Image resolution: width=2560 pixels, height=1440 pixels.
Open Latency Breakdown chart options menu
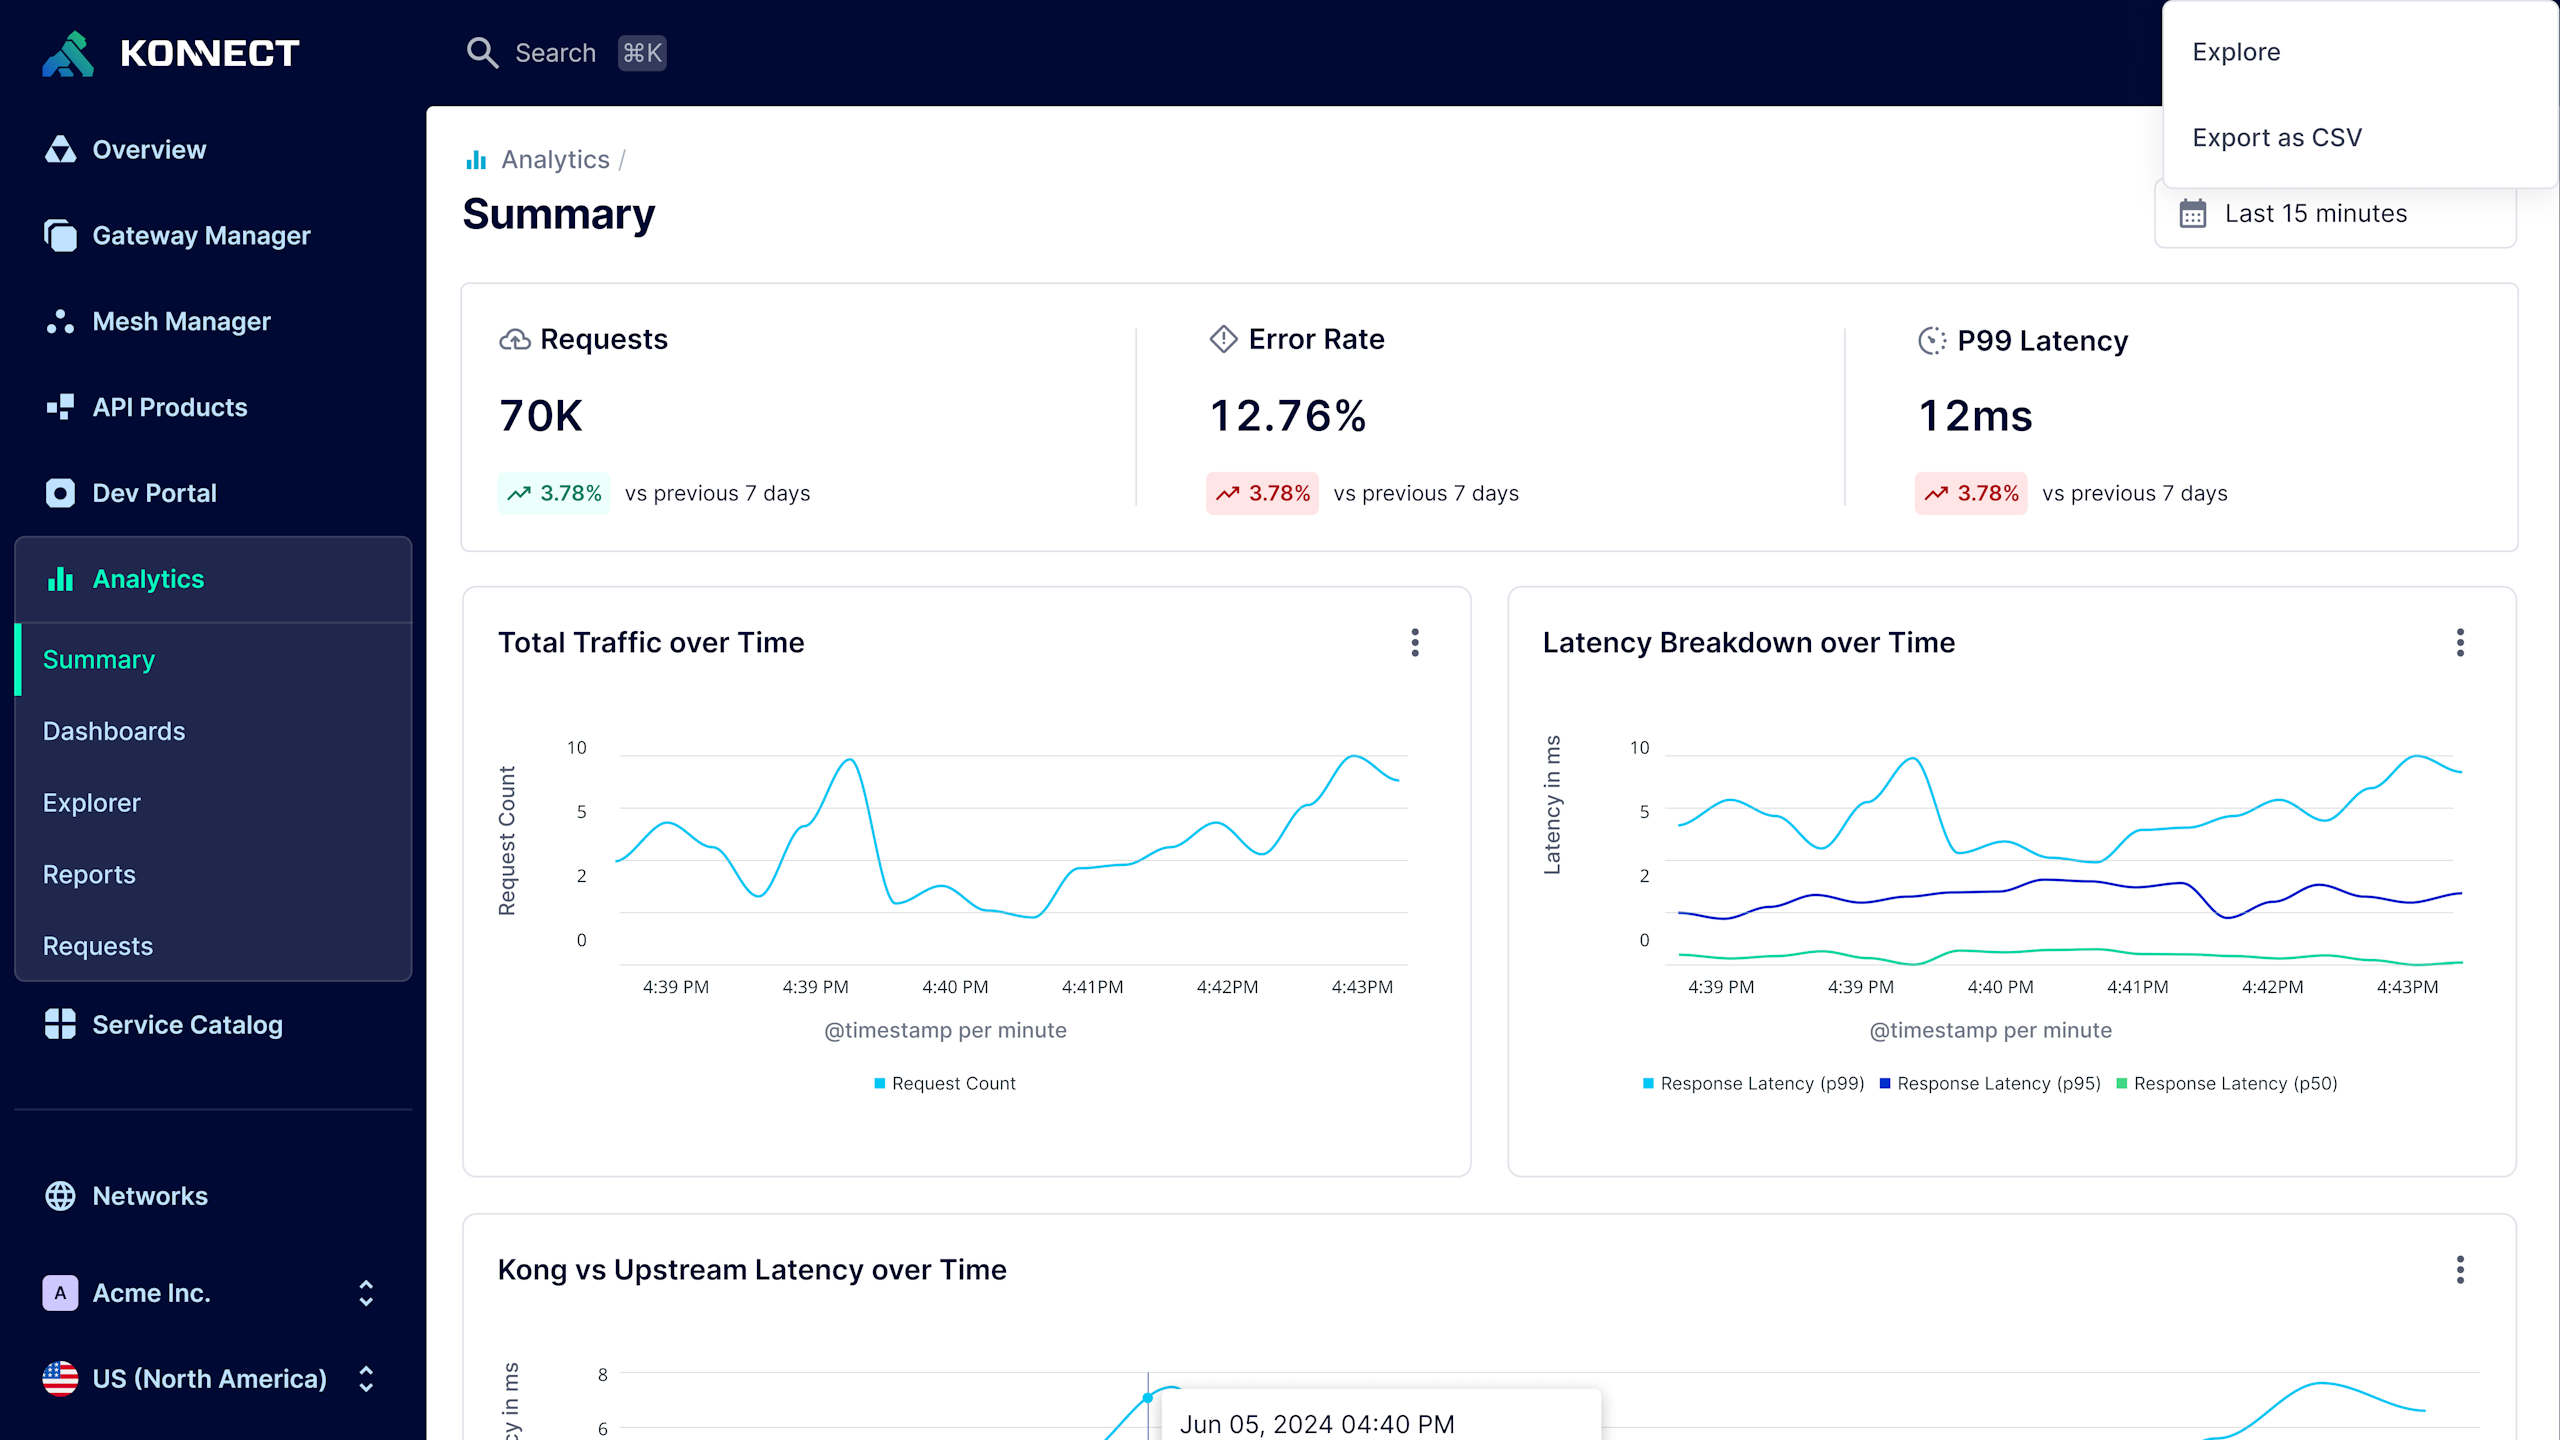[x=2460, y=642]
